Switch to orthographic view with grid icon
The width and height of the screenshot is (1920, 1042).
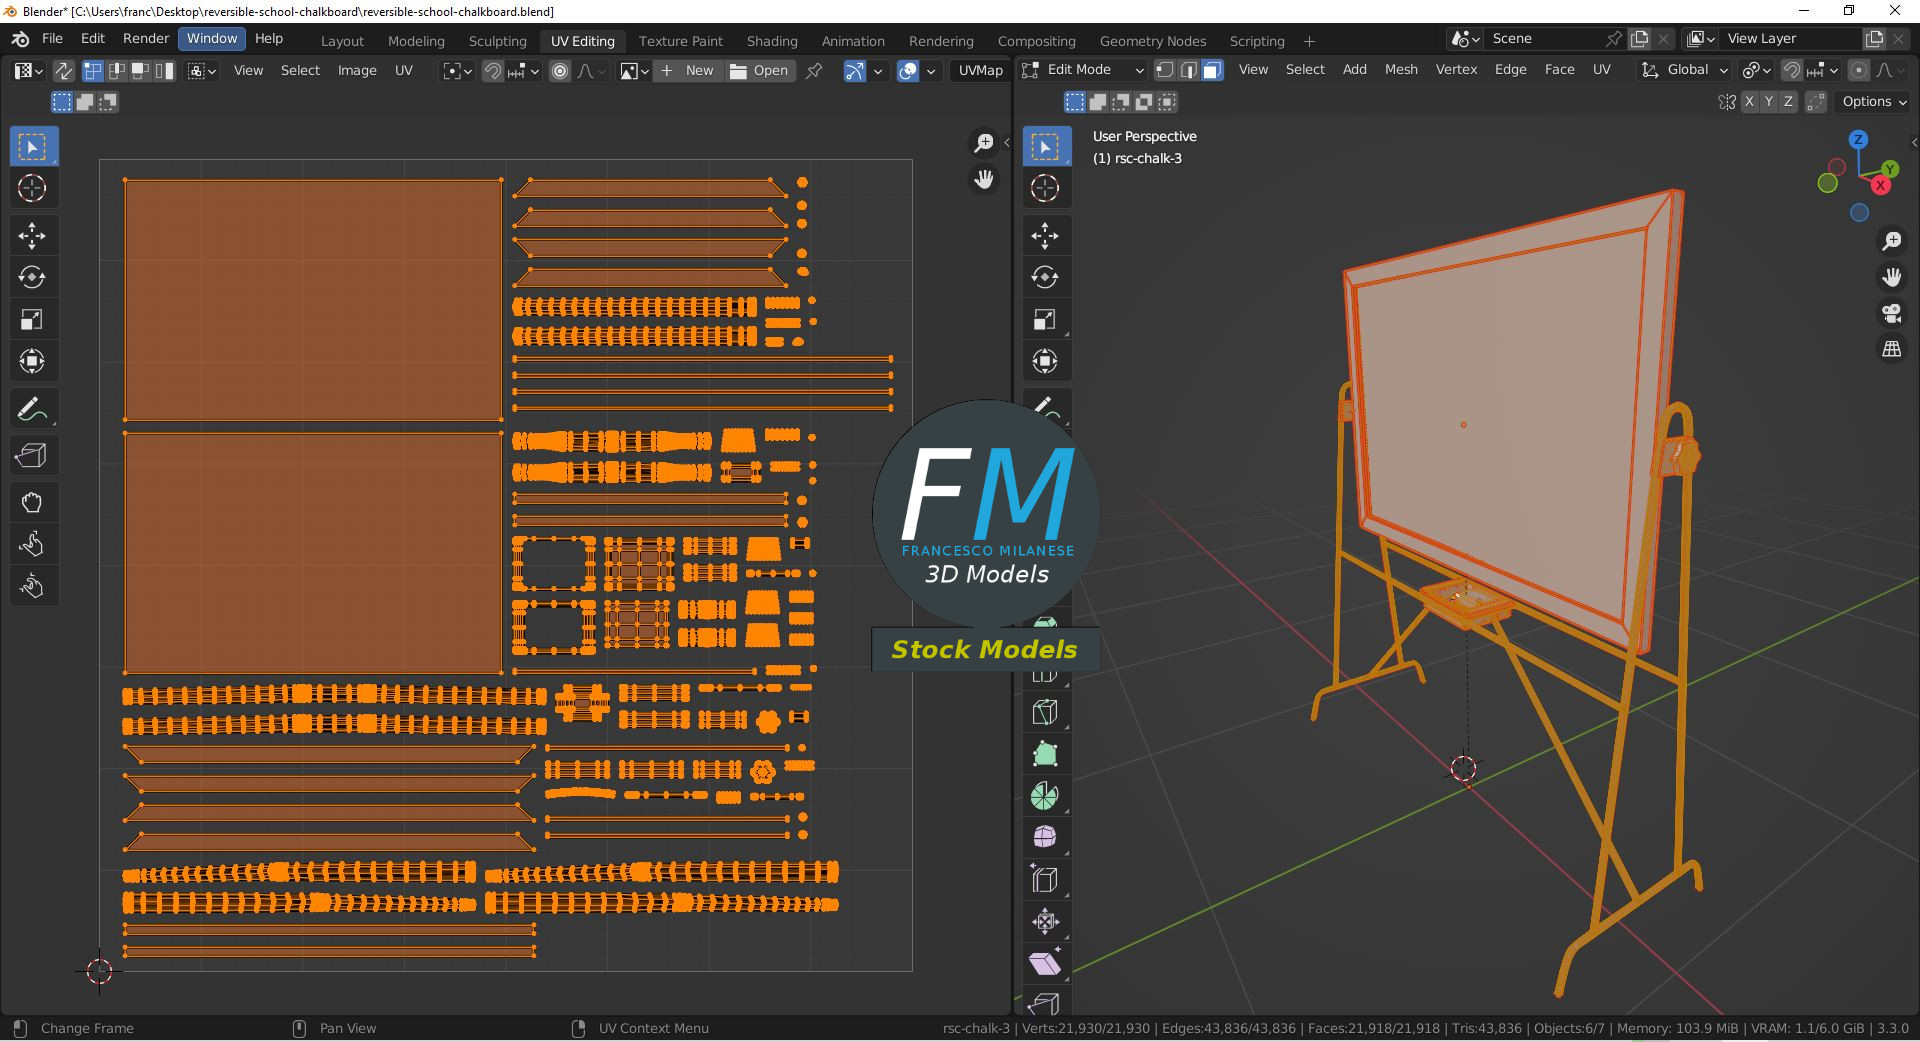(x=1891, y=349)
